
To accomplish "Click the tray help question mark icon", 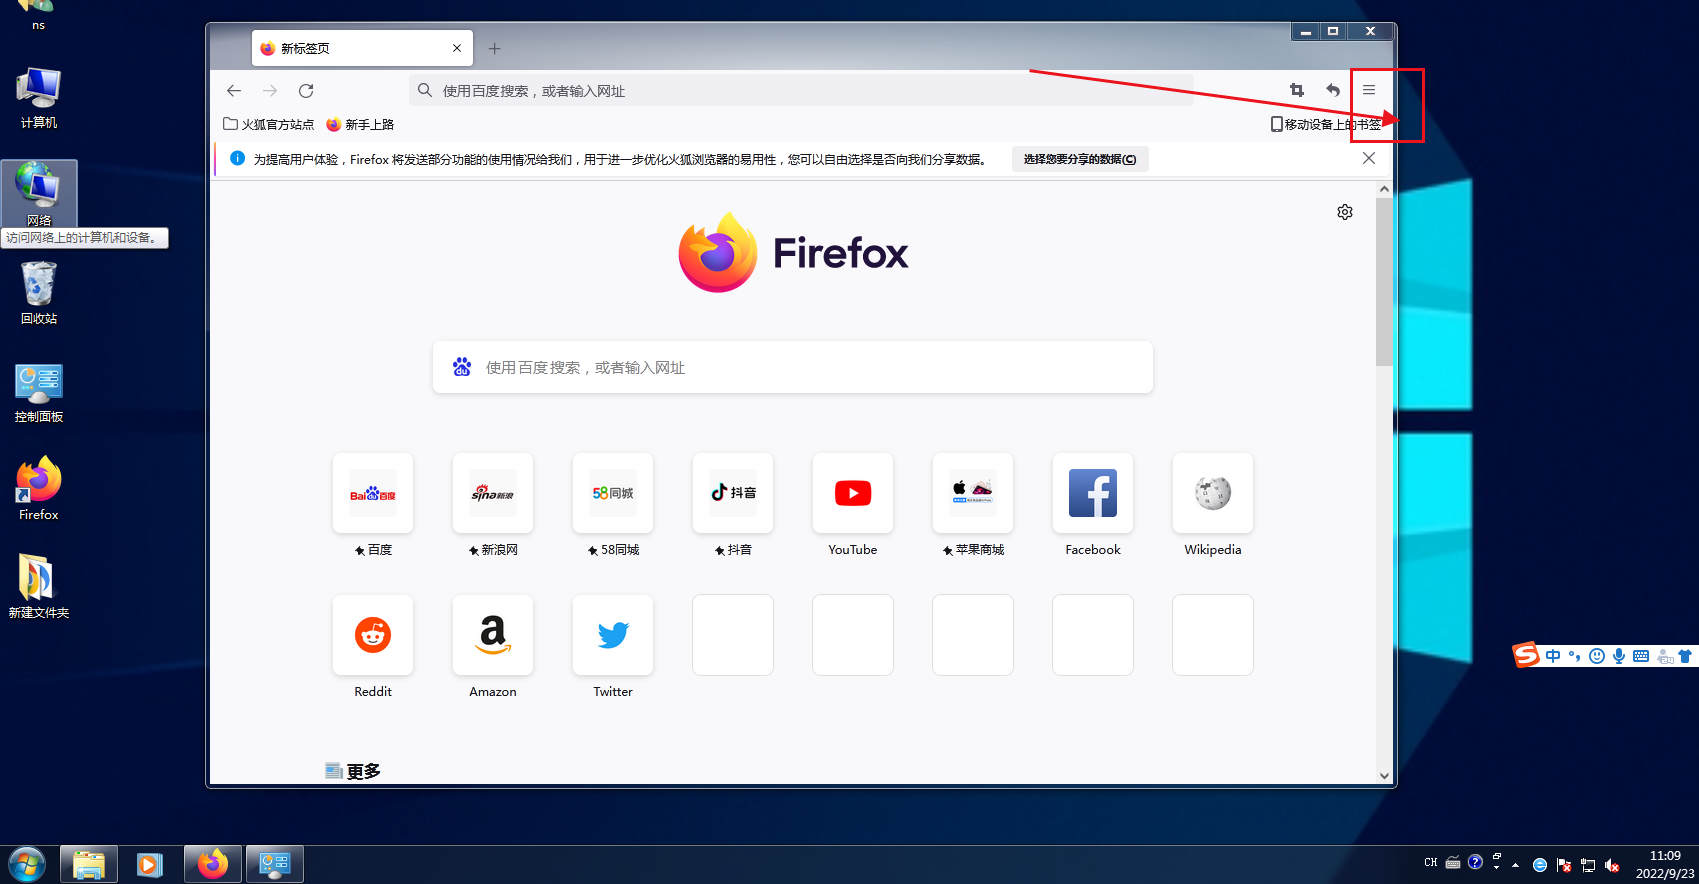I will pos(1475,862).
